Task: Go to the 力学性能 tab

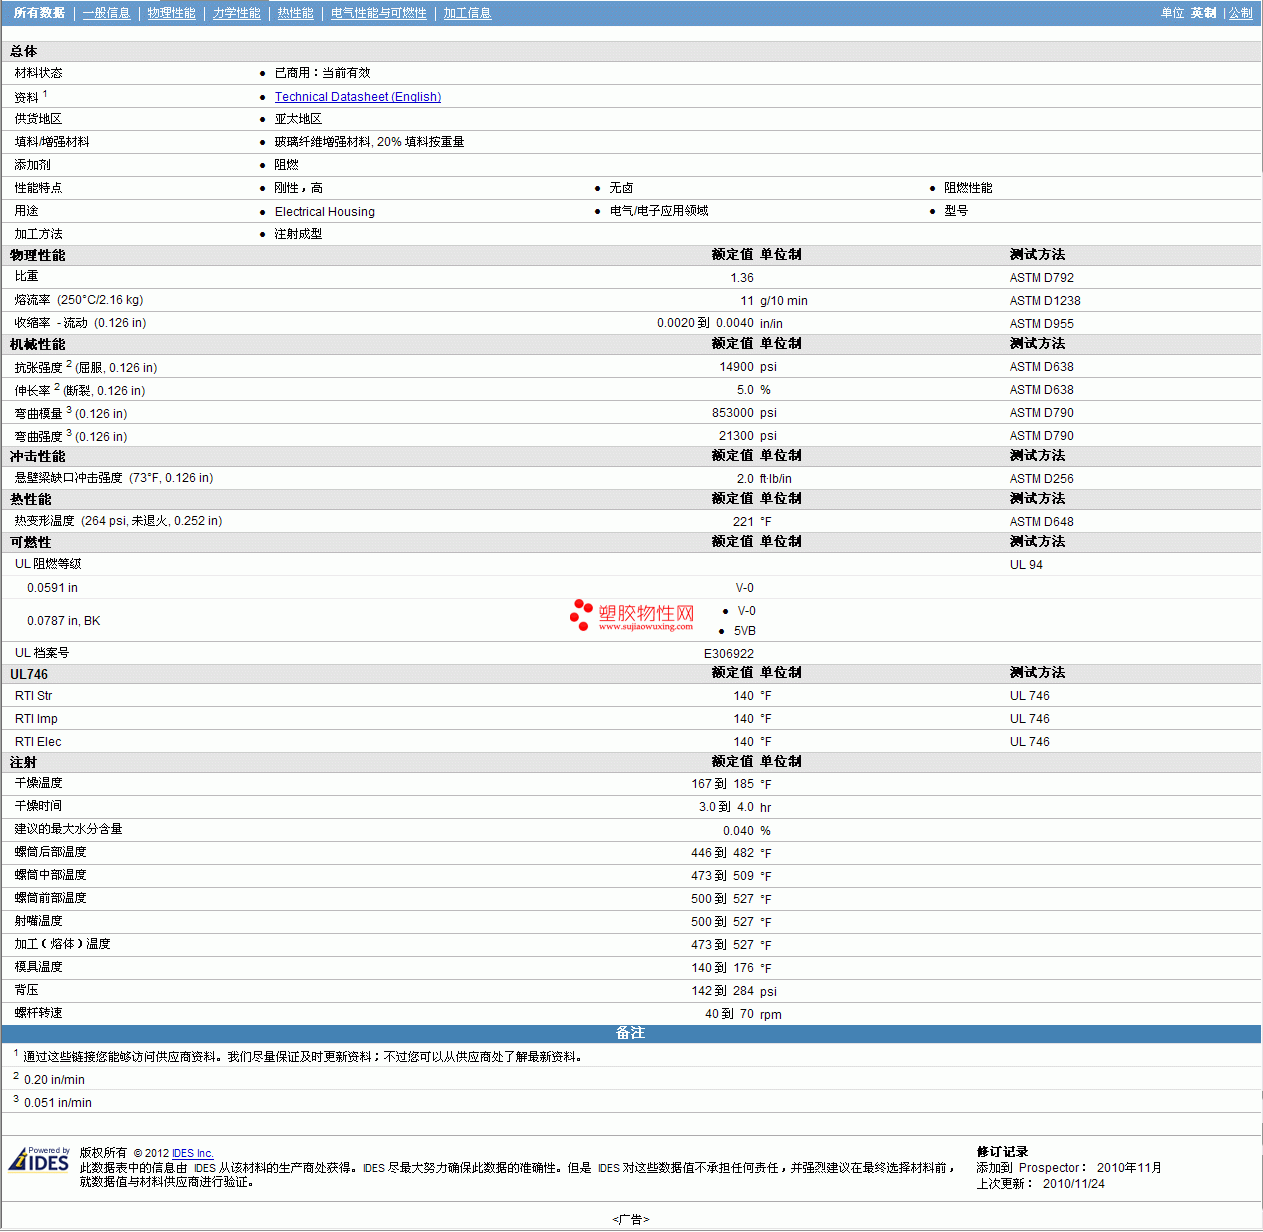Action: coord(236,13)
